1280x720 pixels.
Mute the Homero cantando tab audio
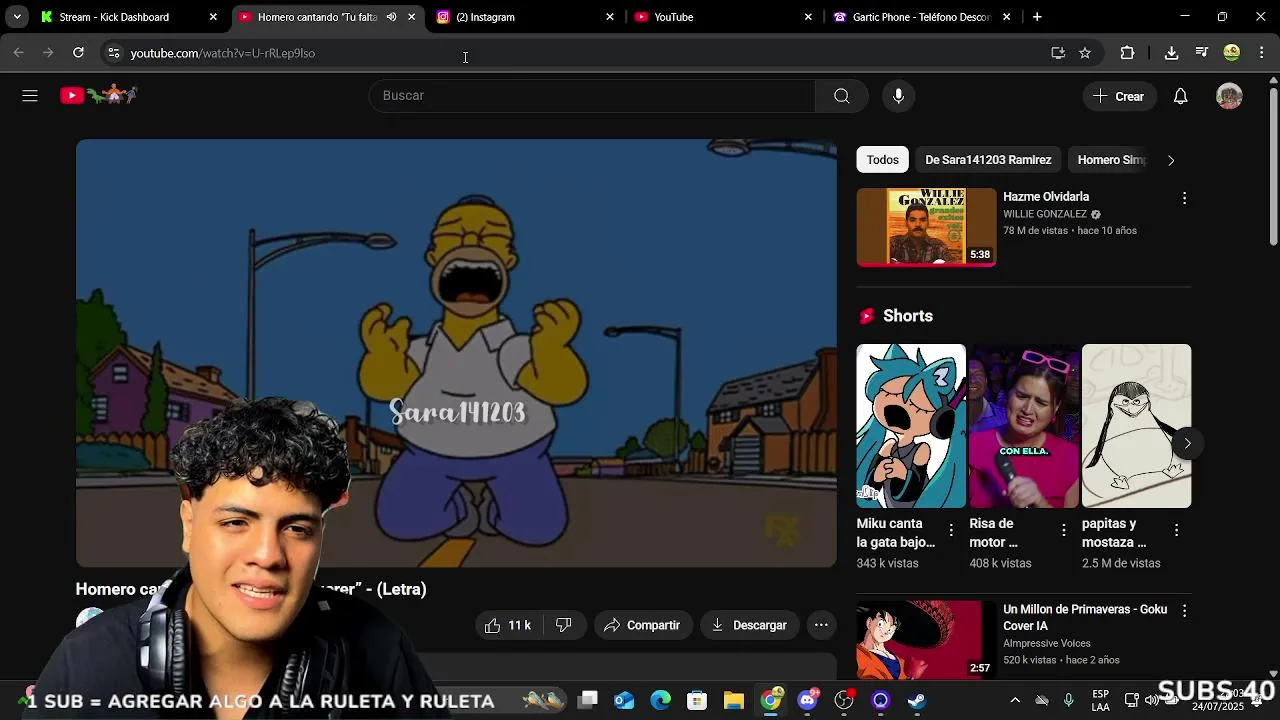pyautogui.click(x=391, y=17)
